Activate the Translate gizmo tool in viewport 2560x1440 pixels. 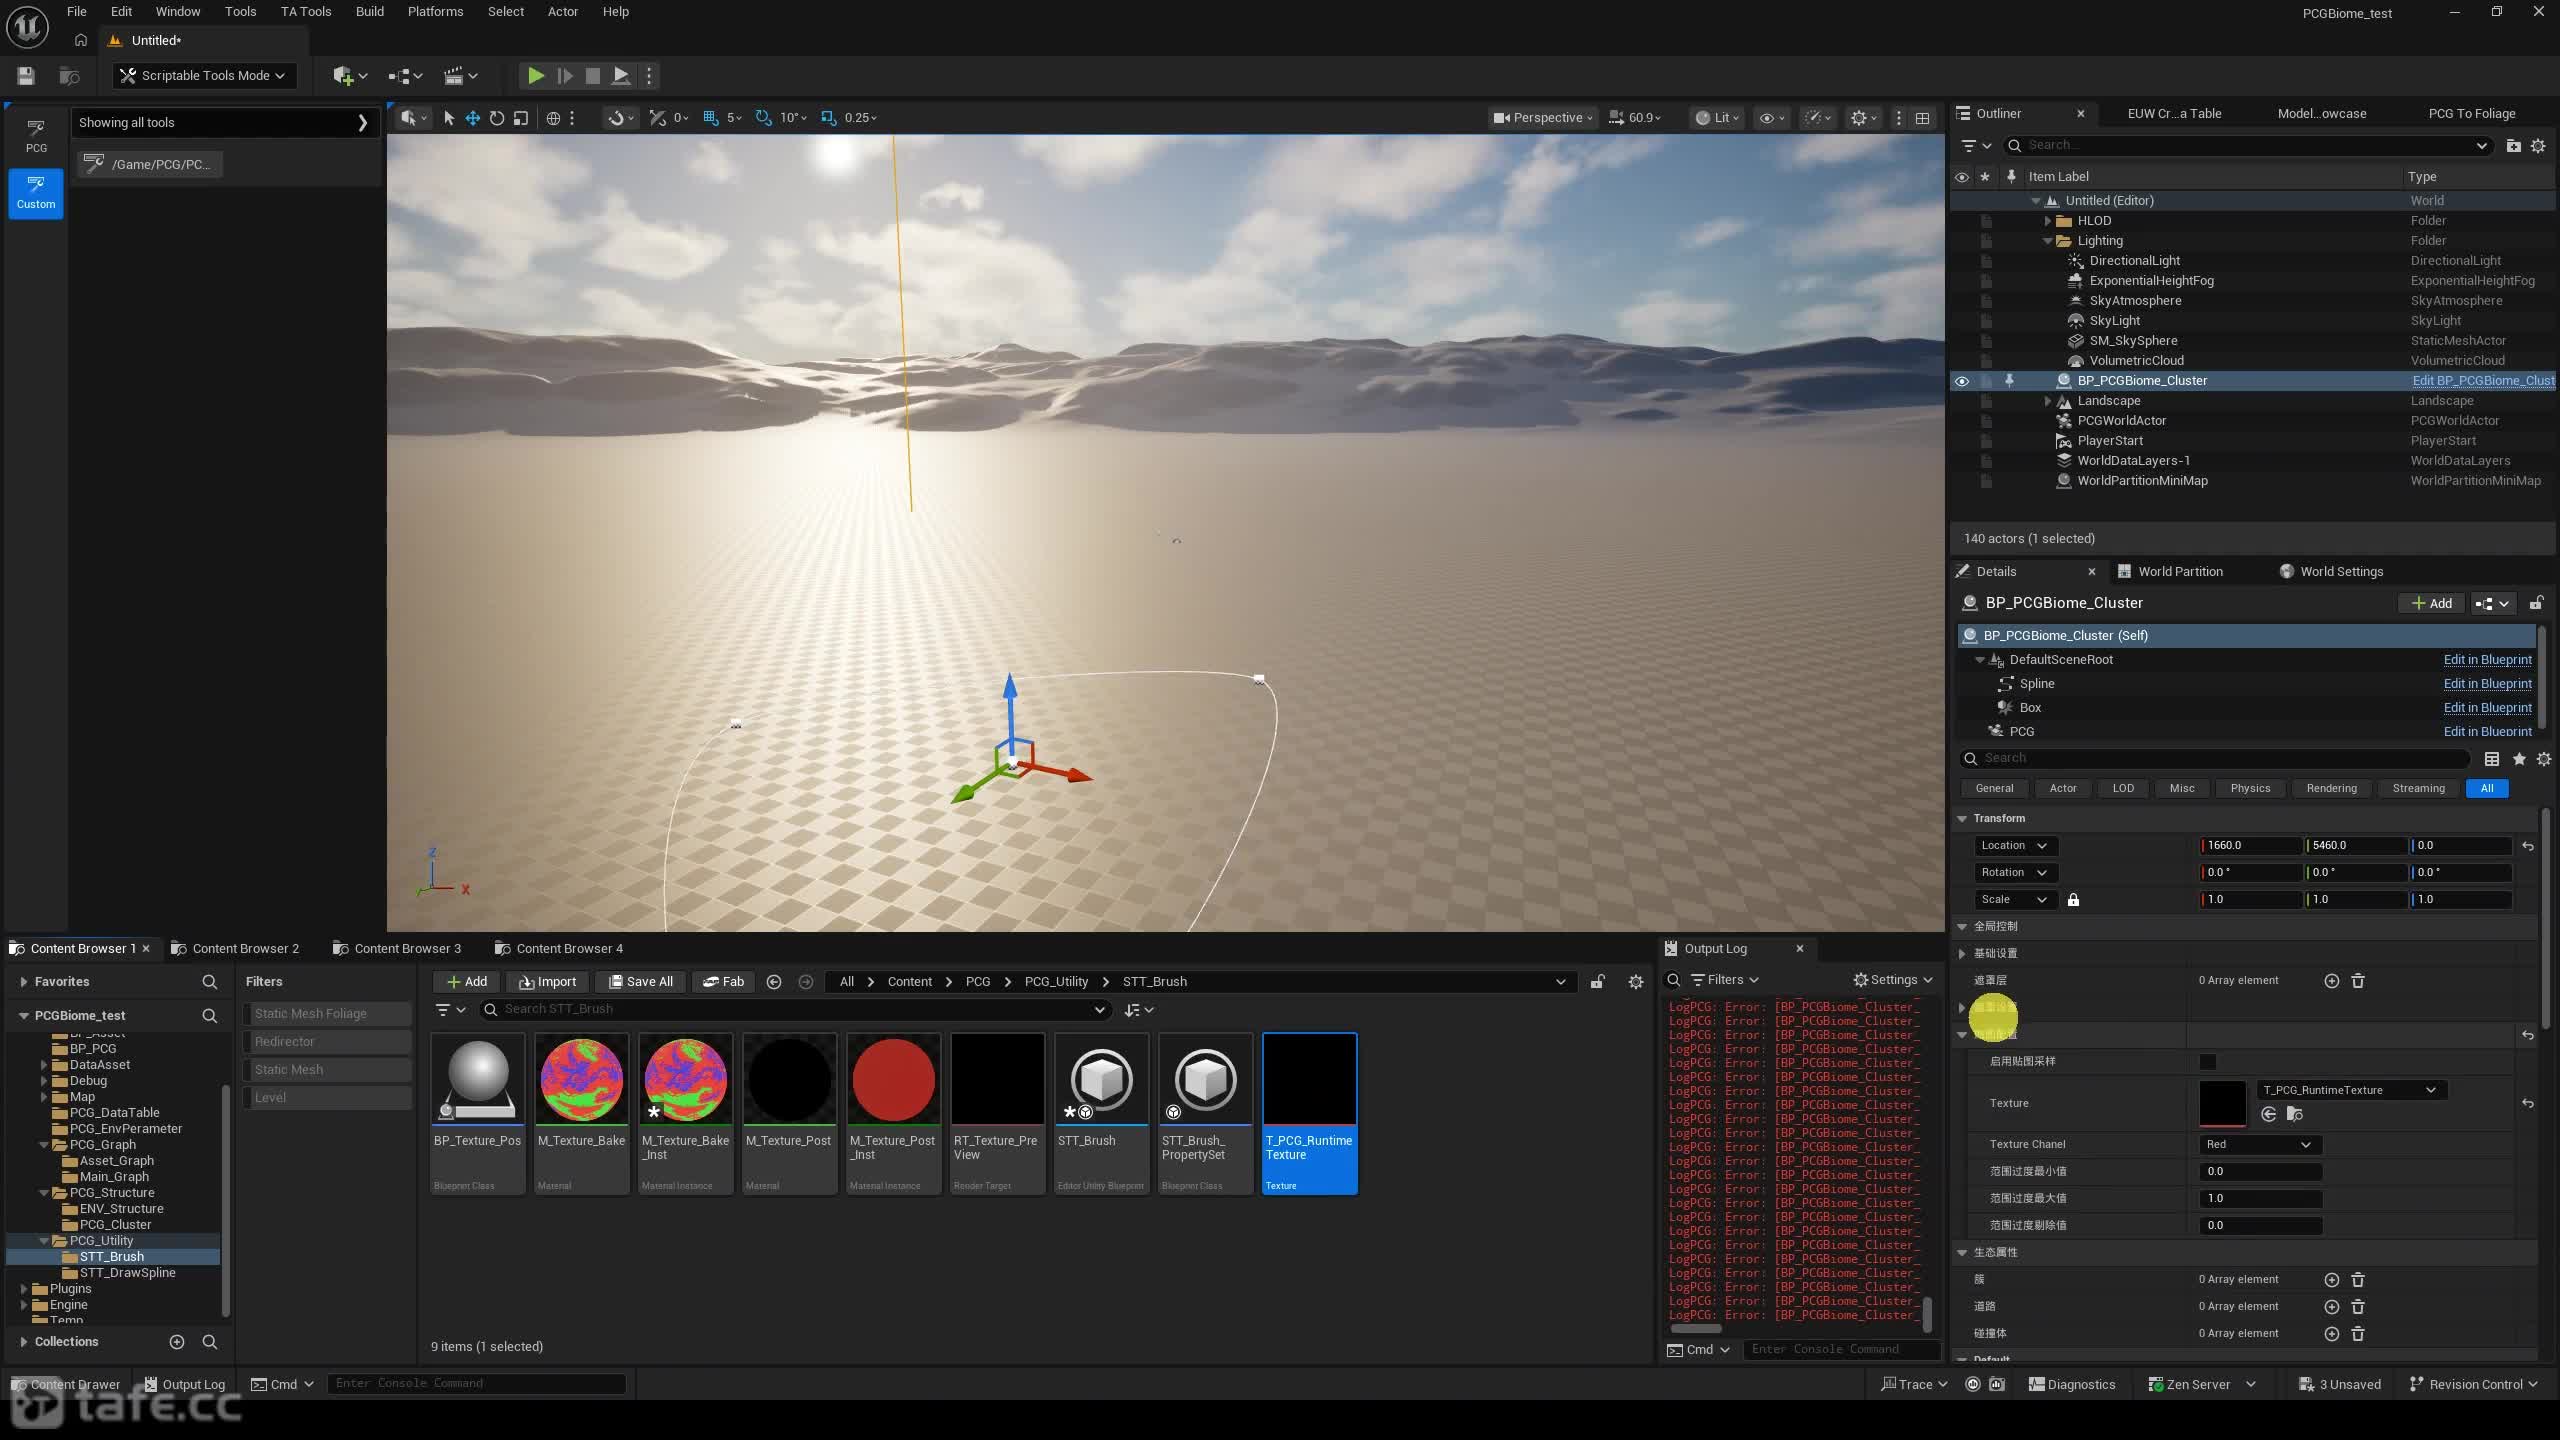click(473, 118)
